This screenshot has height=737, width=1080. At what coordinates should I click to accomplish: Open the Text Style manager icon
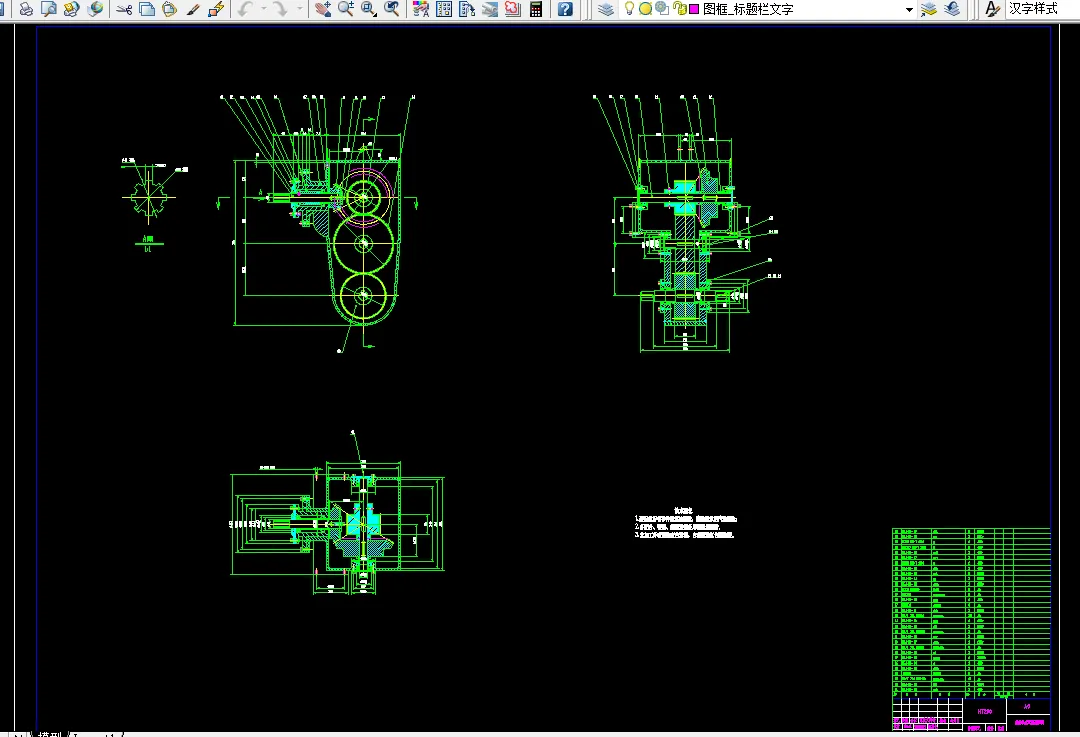pyautogui.click(x=992, y=9)
